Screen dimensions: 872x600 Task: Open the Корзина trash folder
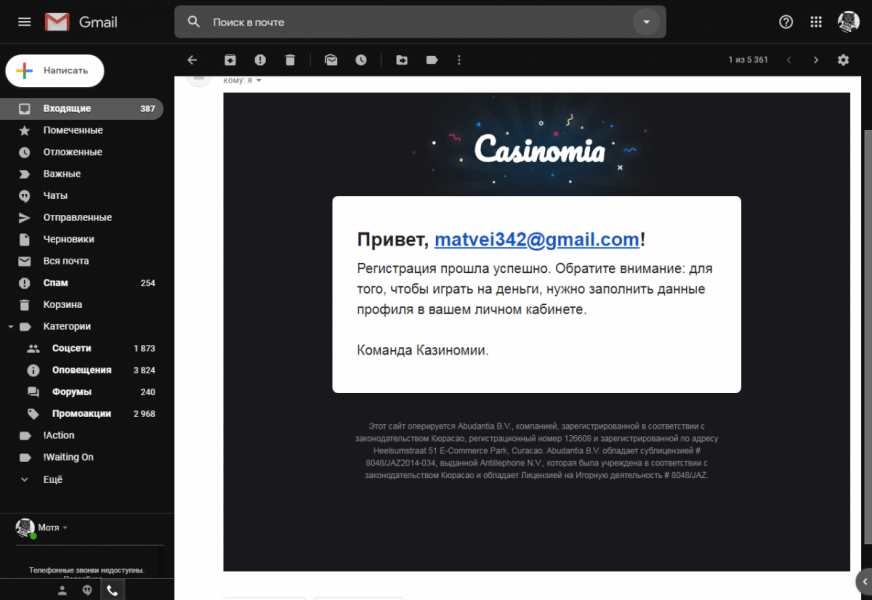(x=81, y=304)
